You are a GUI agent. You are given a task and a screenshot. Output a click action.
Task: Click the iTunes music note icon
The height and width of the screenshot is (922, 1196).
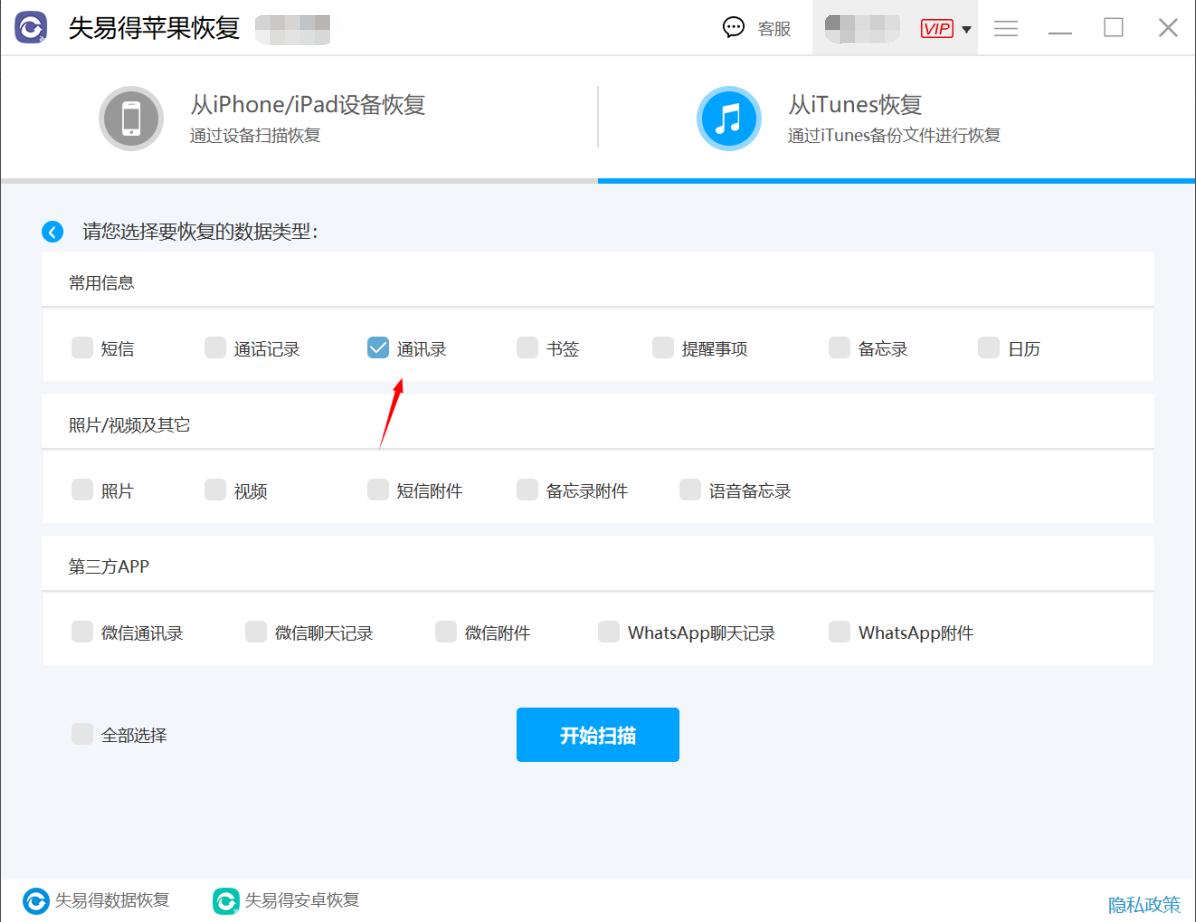728,118
